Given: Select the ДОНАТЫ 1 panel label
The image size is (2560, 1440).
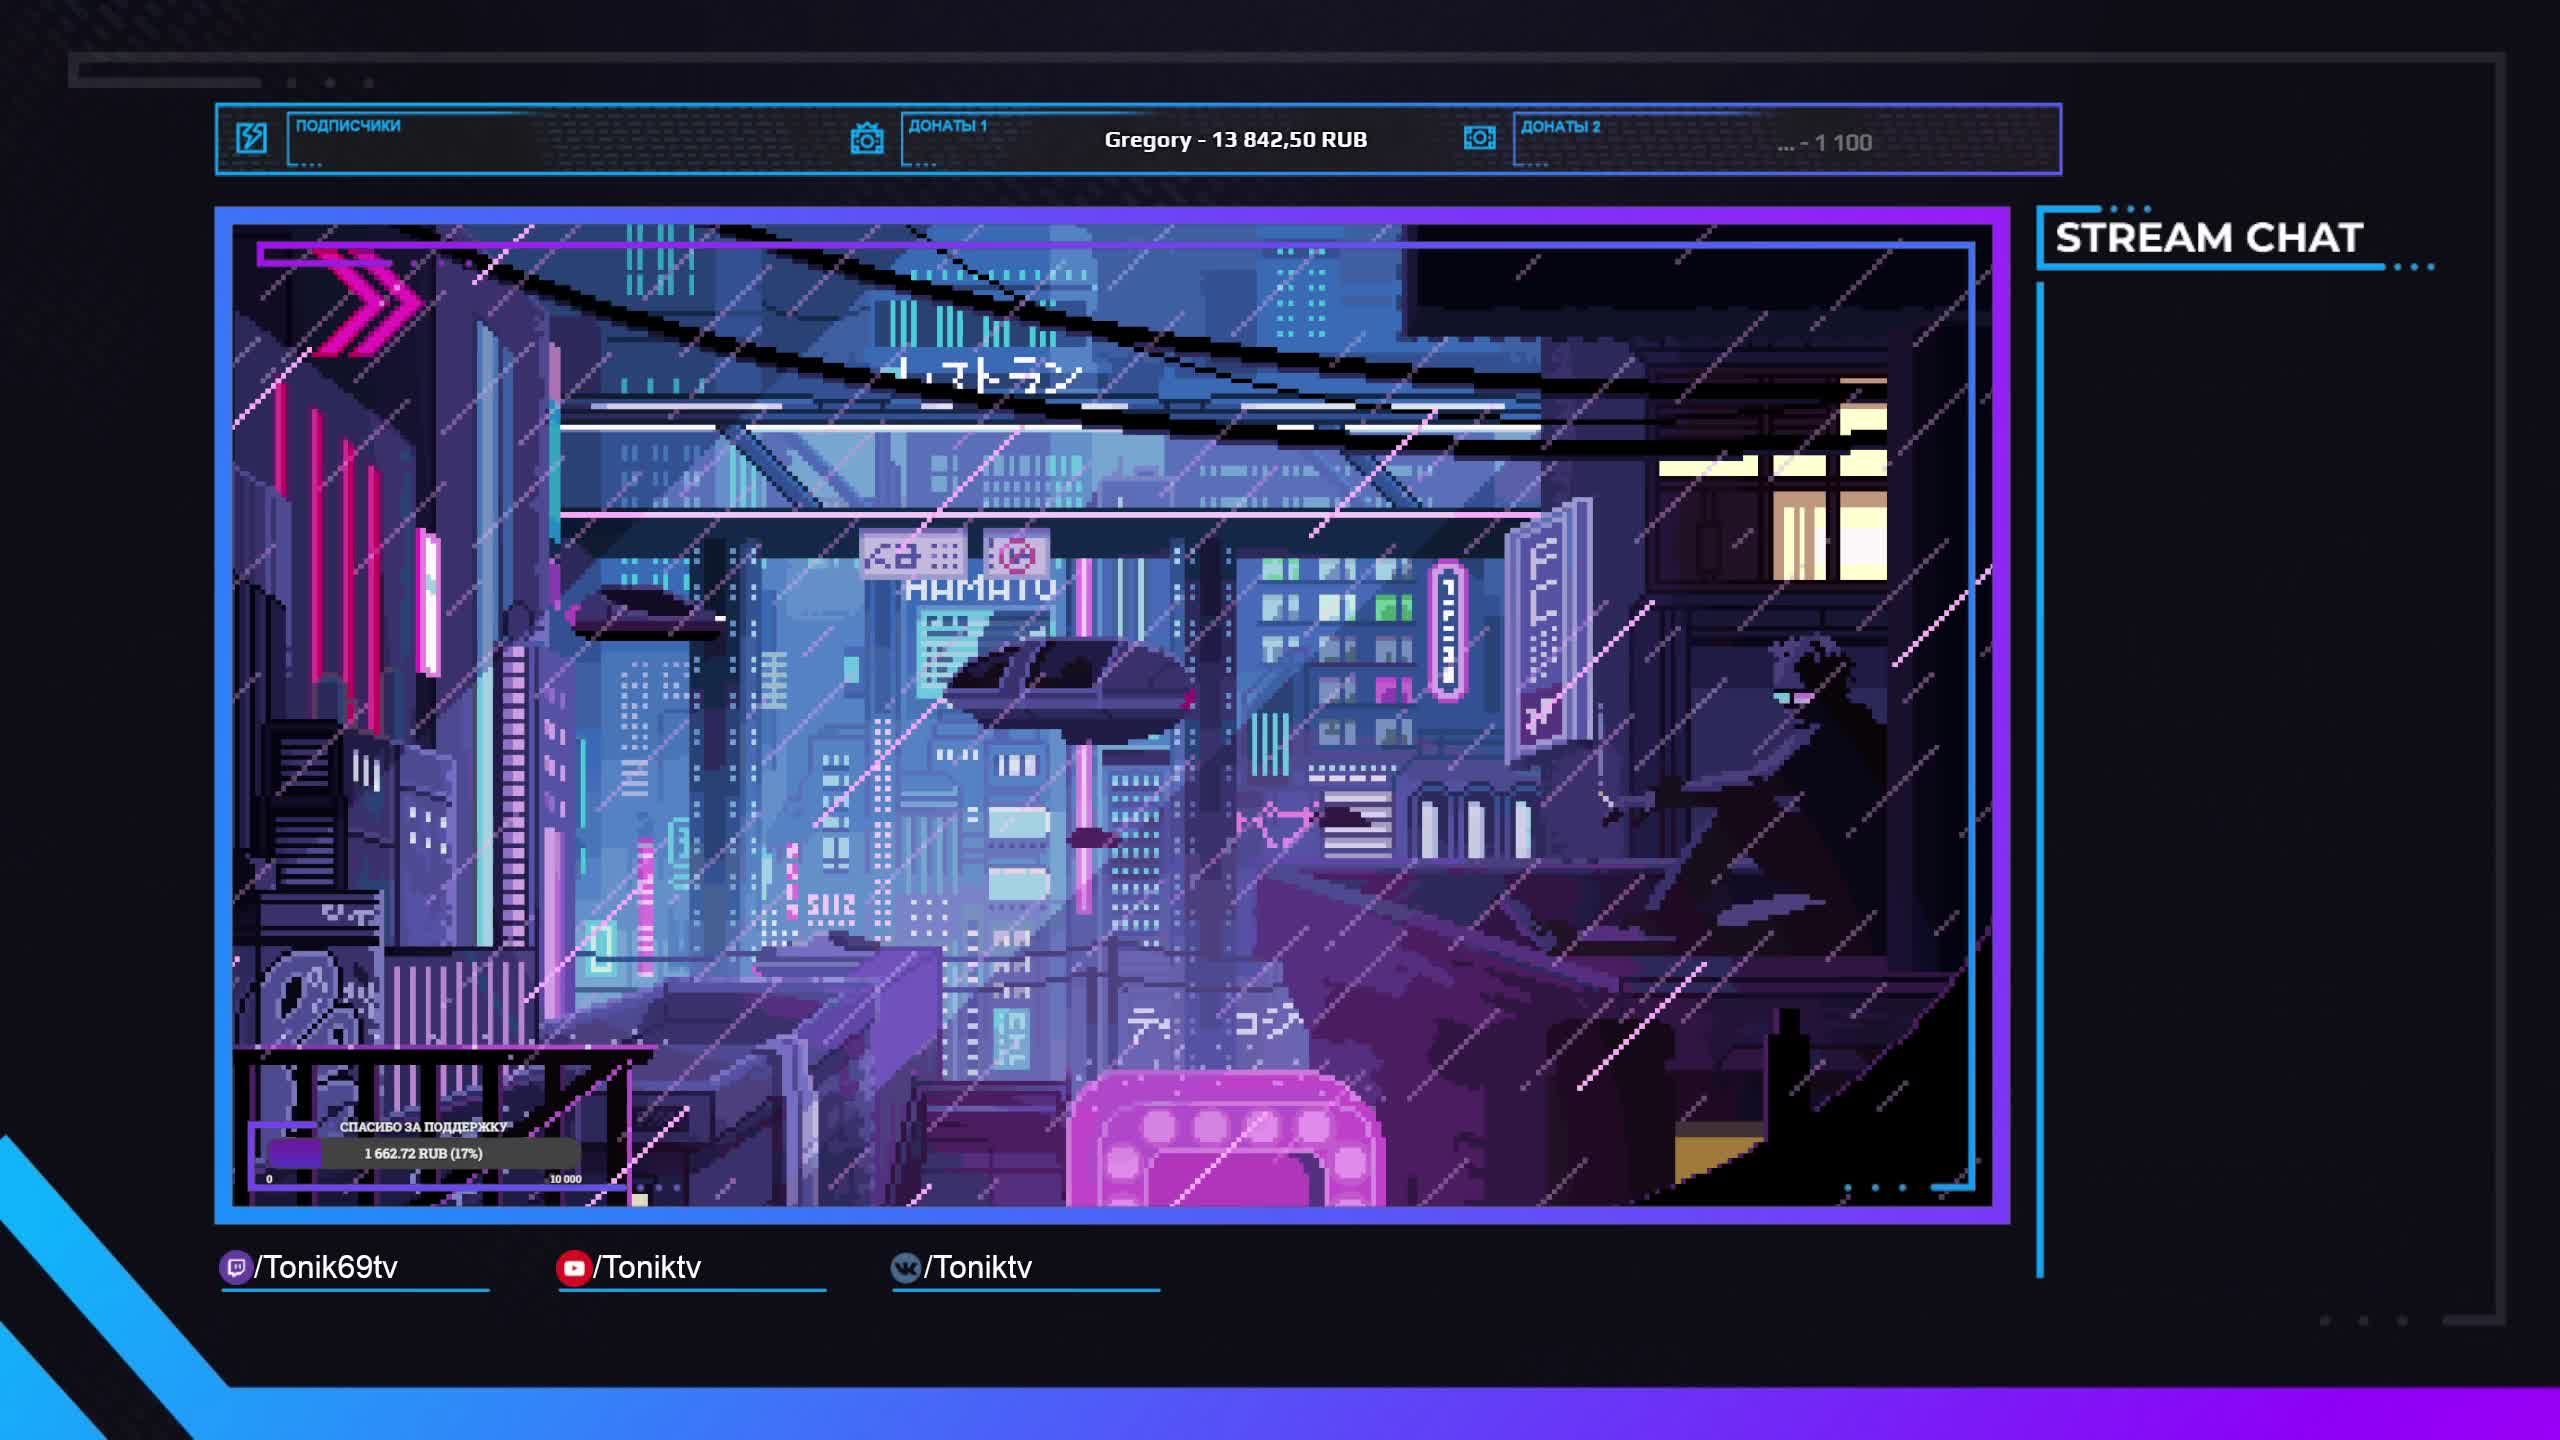Looking at the screenshot, I should pyautogui.click(x=947, y=126).
